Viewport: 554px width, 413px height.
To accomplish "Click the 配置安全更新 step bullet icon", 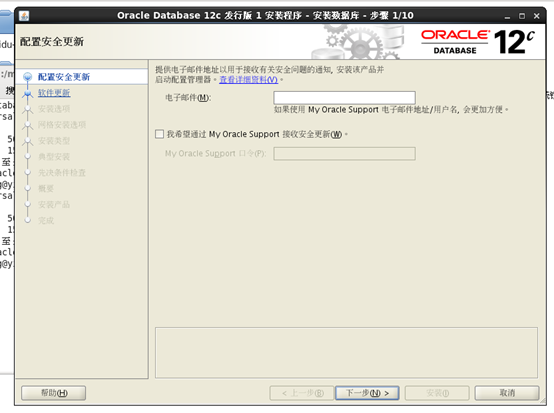I will pos(28,77).
